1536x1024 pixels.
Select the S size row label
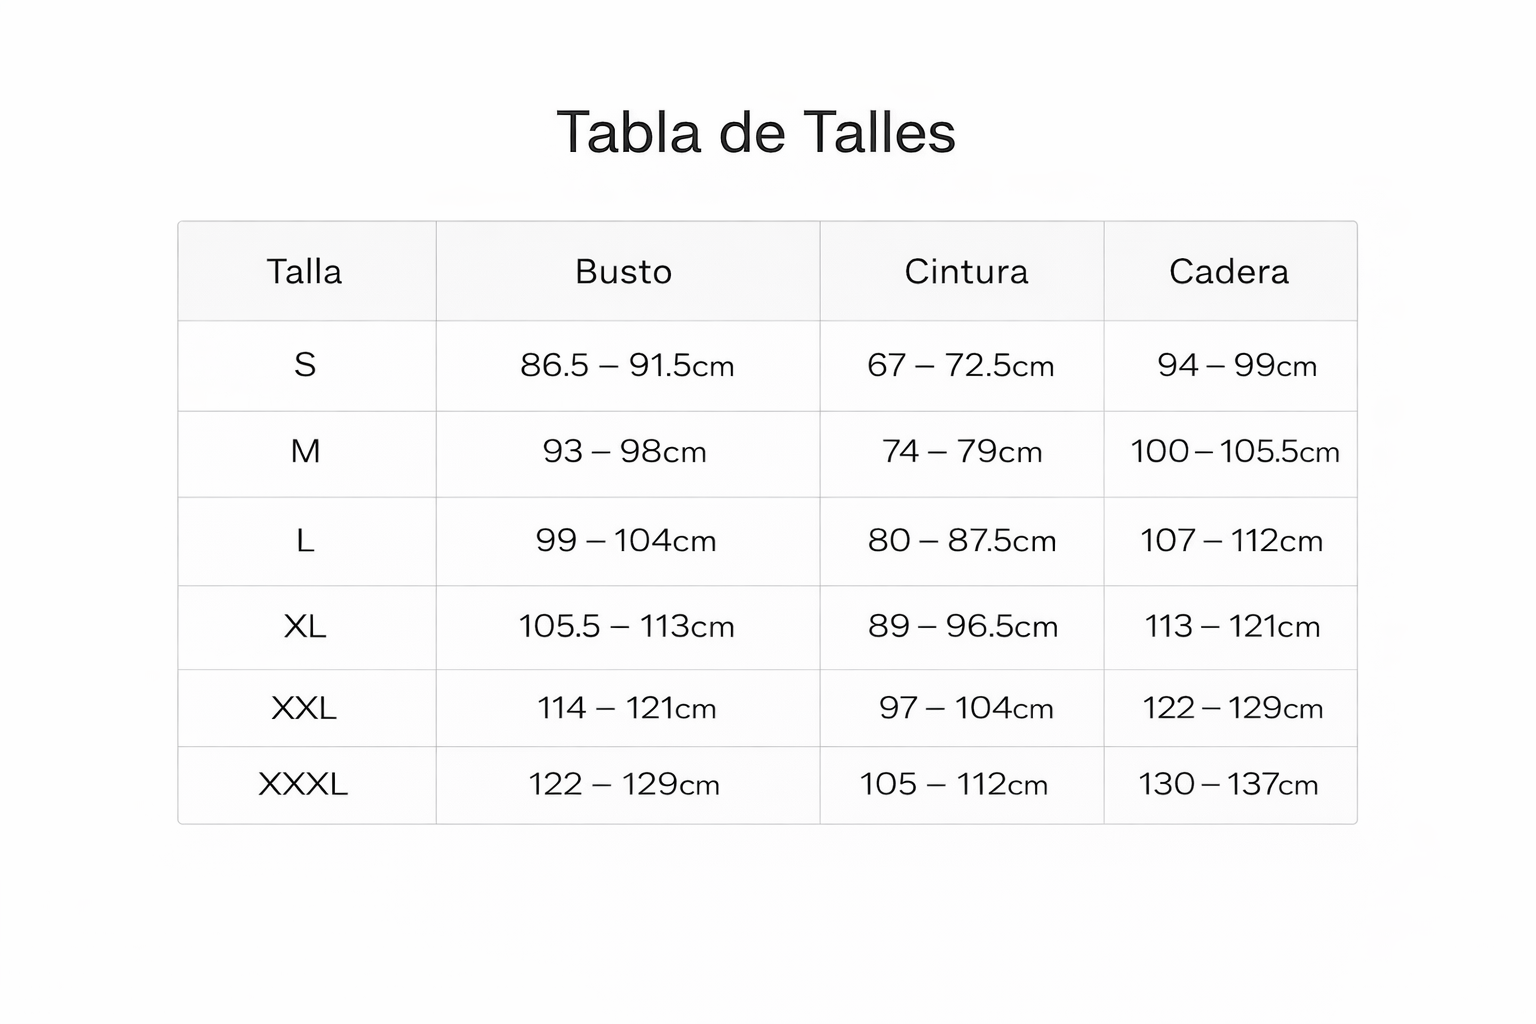click(305, 365)
